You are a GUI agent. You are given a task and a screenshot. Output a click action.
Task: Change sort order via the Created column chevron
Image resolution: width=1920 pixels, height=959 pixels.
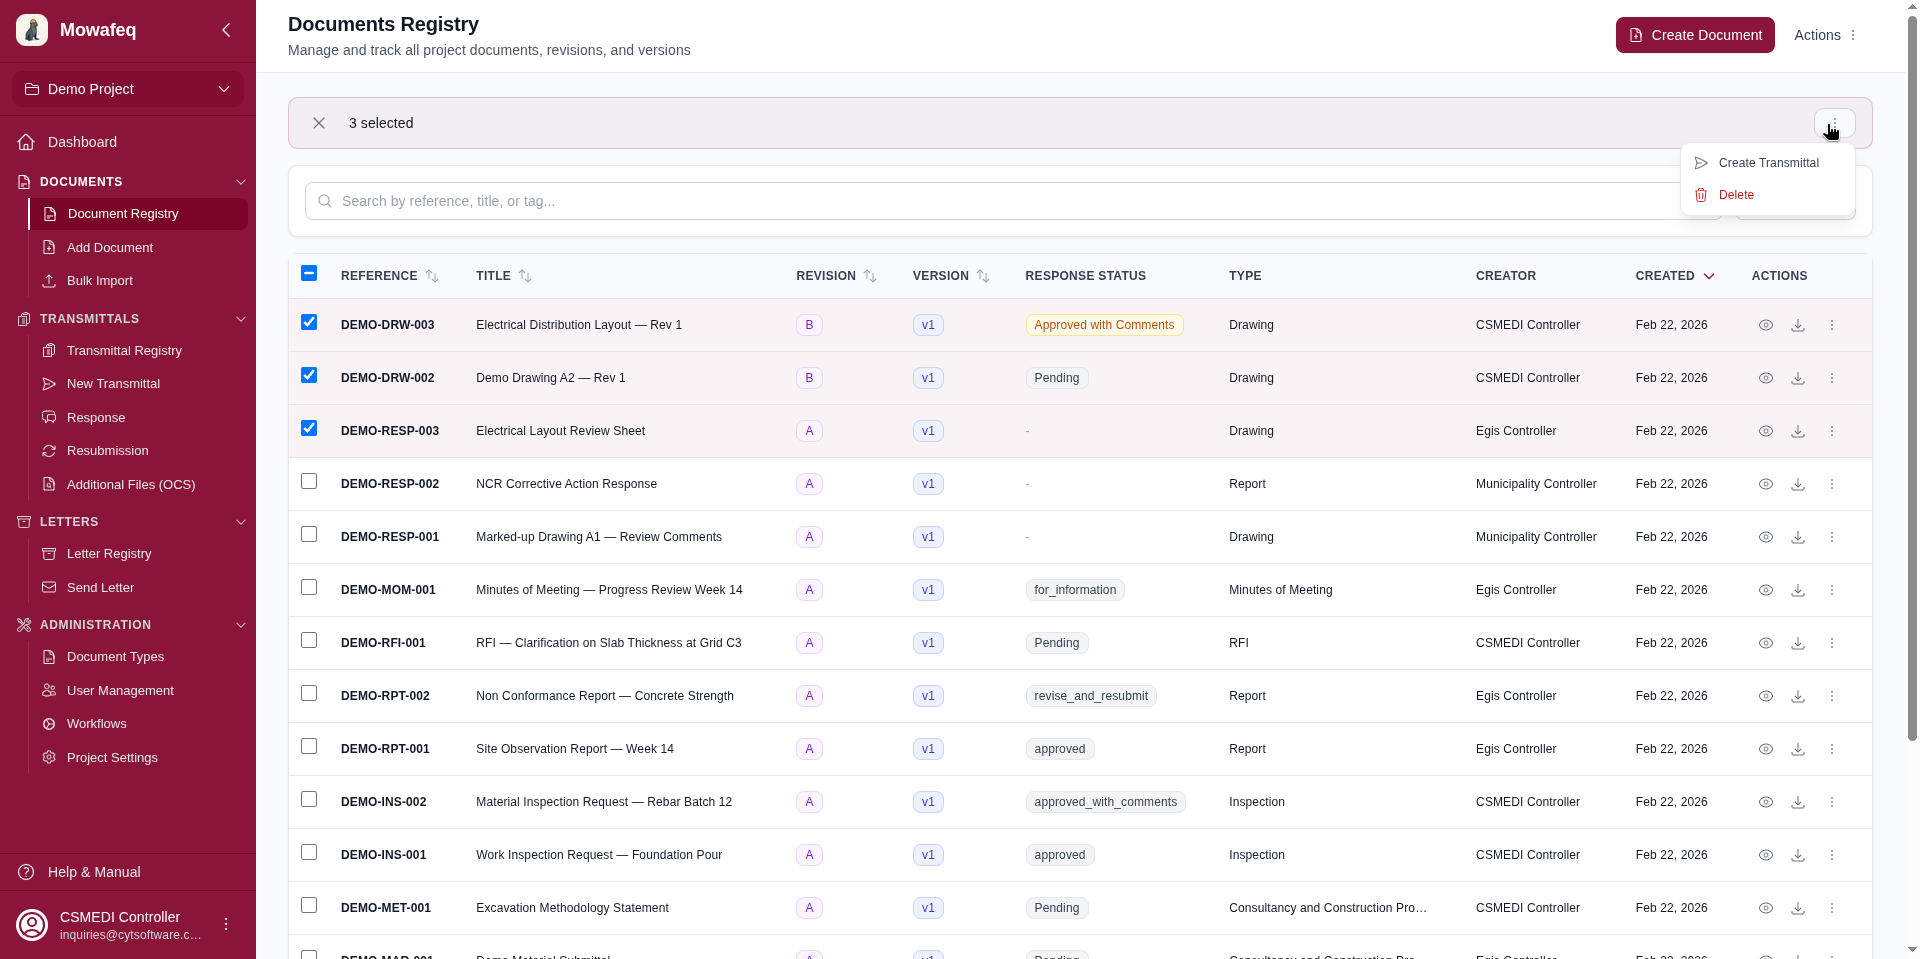(x=1708, y=276)
